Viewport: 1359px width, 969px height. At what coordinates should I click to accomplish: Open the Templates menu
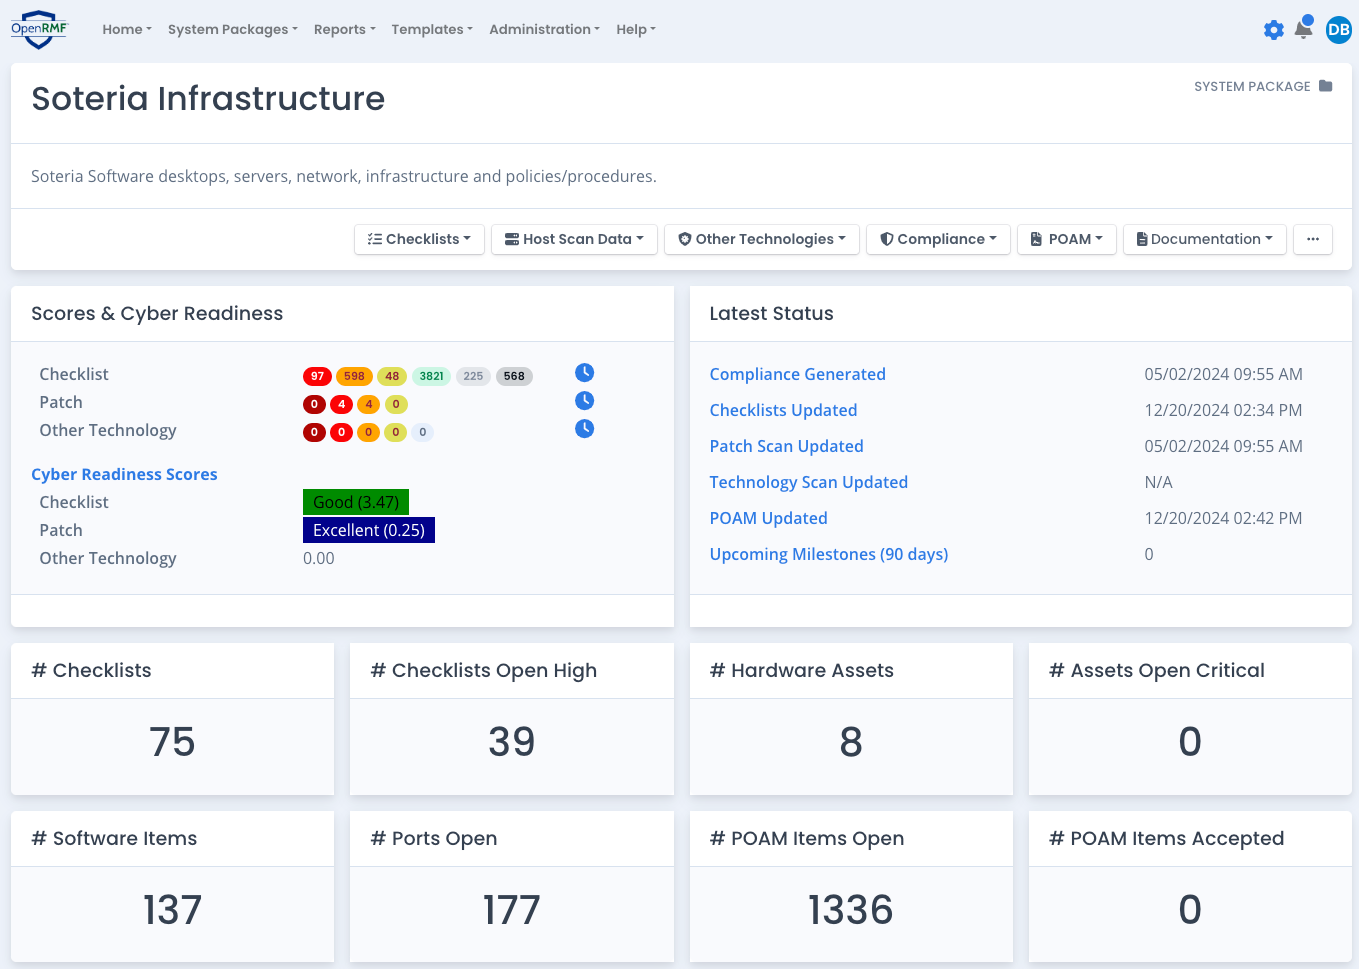pos(432,29)
